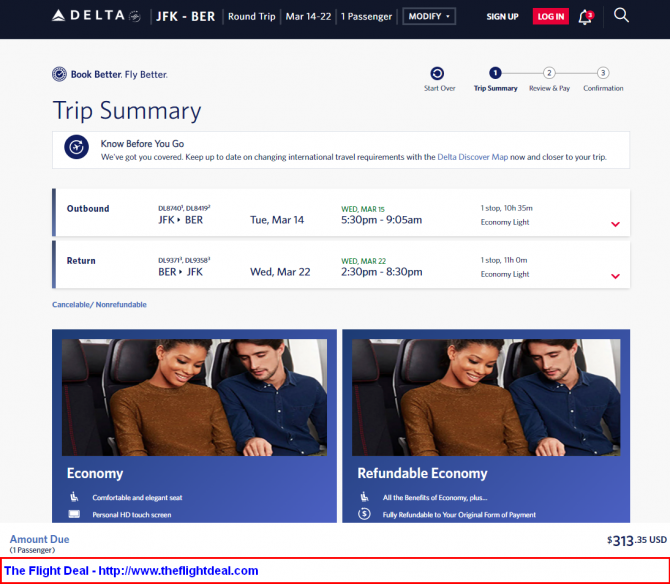Click the LOG IN button
670x584 pixels.
coord(550,17)
